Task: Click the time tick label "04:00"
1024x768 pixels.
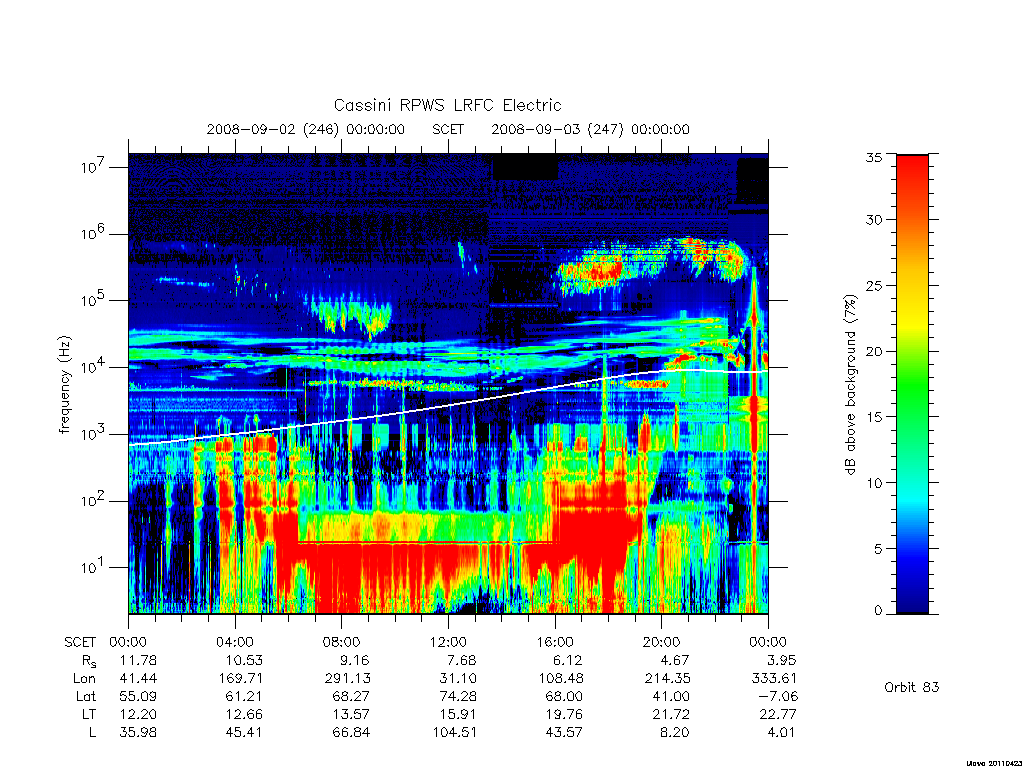Action: (235, 642)
